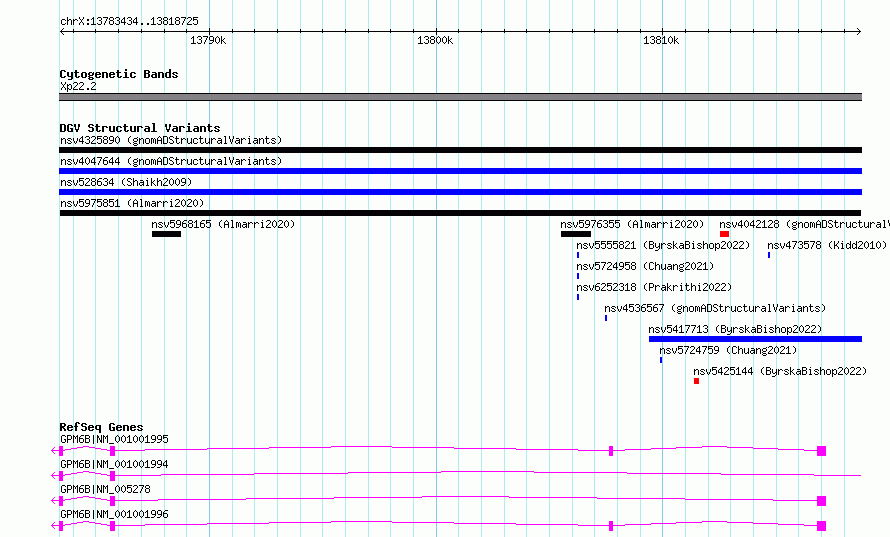Select the nsv5976355 (Almarri2020) label
This screenshot has height=537, width=890.
point(632,224)
